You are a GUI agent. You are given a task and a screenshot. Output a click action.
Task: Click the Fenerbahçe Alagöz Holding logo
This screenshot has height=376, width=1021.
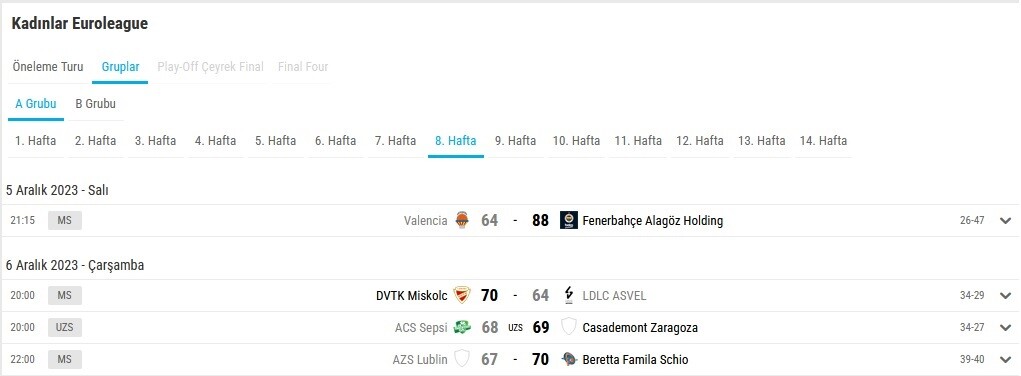[x=568, y=220]
